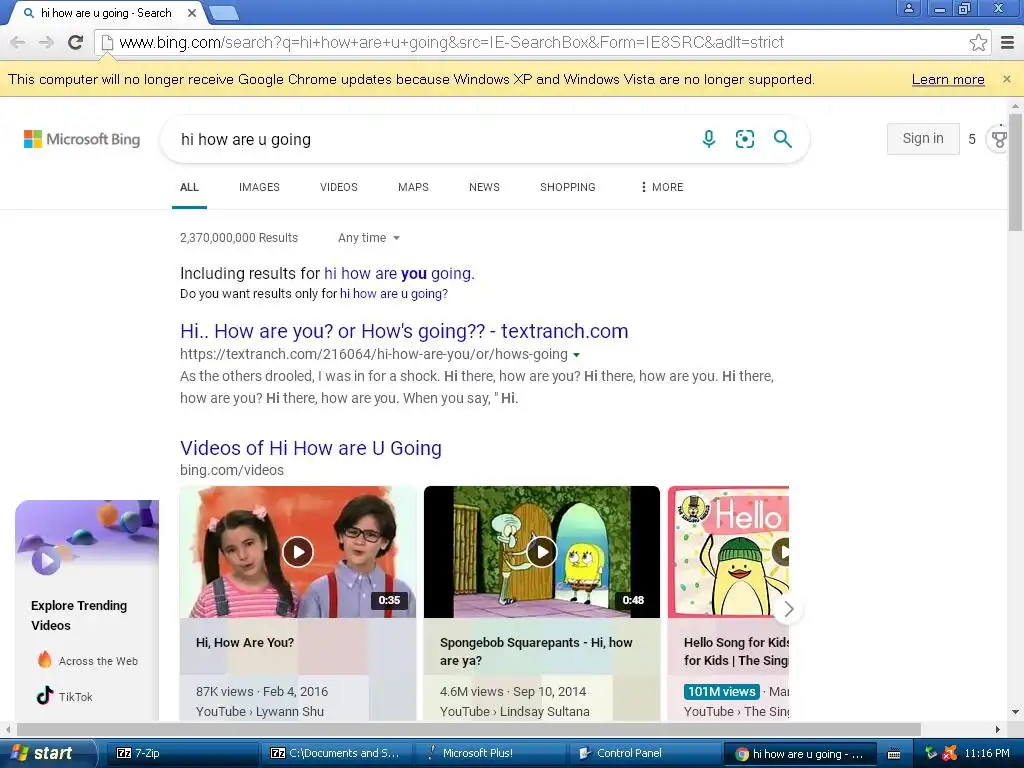Click the Sign in button
Screen dimensions: 1024x768
click(923, 138)
